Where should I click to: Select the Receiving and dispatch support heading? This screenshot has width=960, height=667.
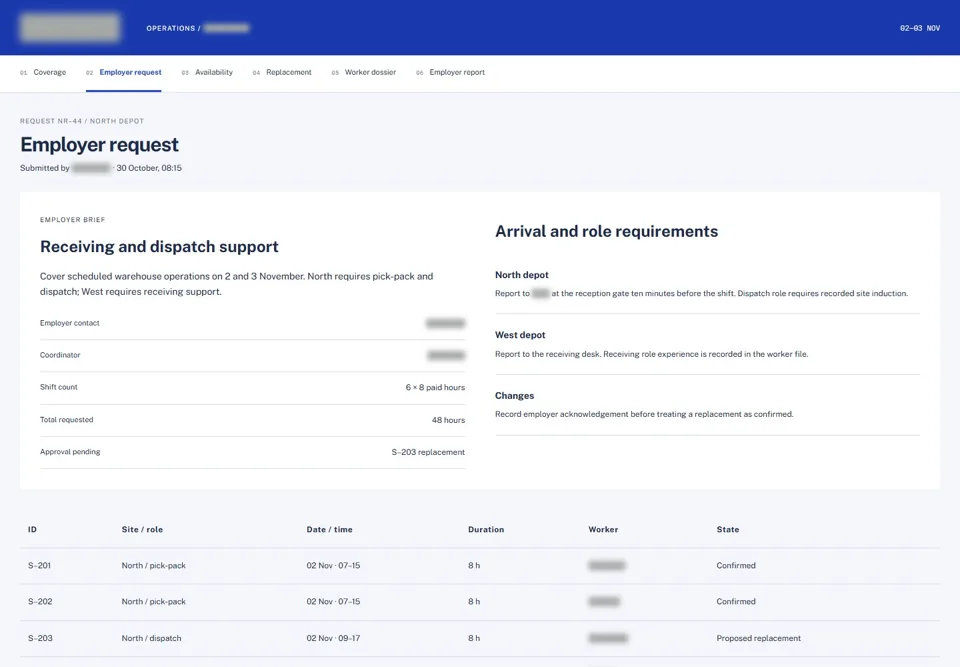(x=159, y=246)
